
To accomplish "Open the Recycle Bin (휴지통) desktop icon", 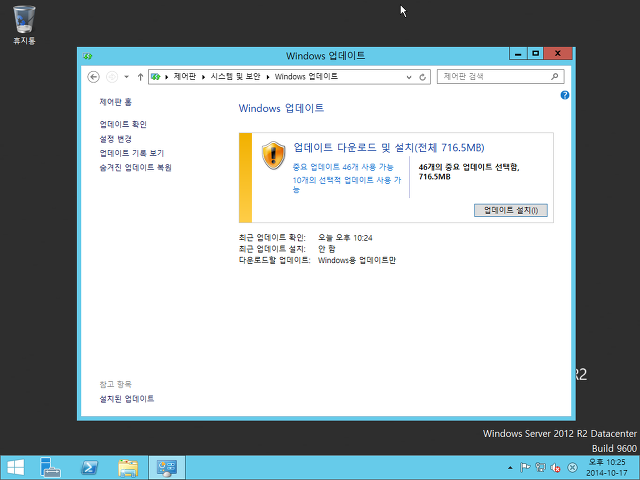I will point(24,25).
